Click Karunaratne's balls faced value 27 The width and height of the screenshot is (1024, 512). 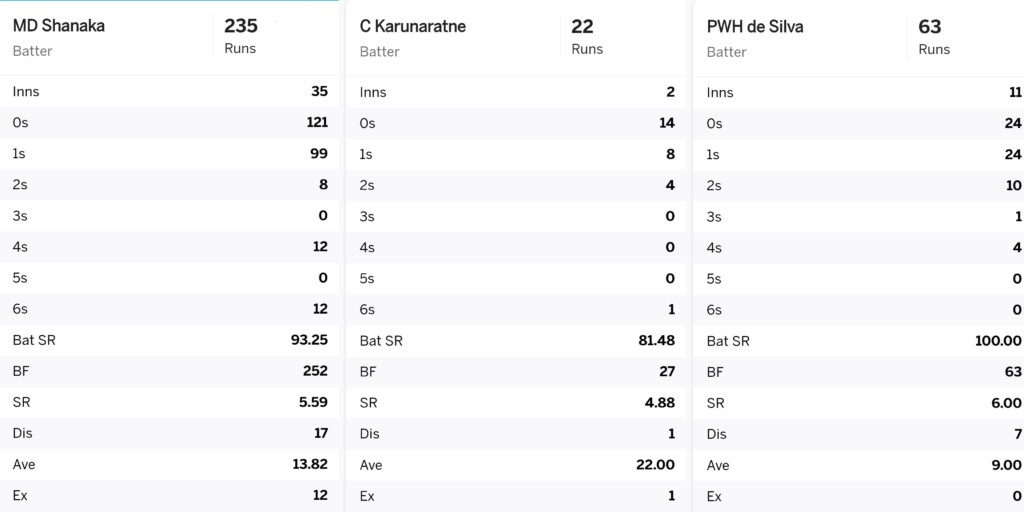point(667,372)
